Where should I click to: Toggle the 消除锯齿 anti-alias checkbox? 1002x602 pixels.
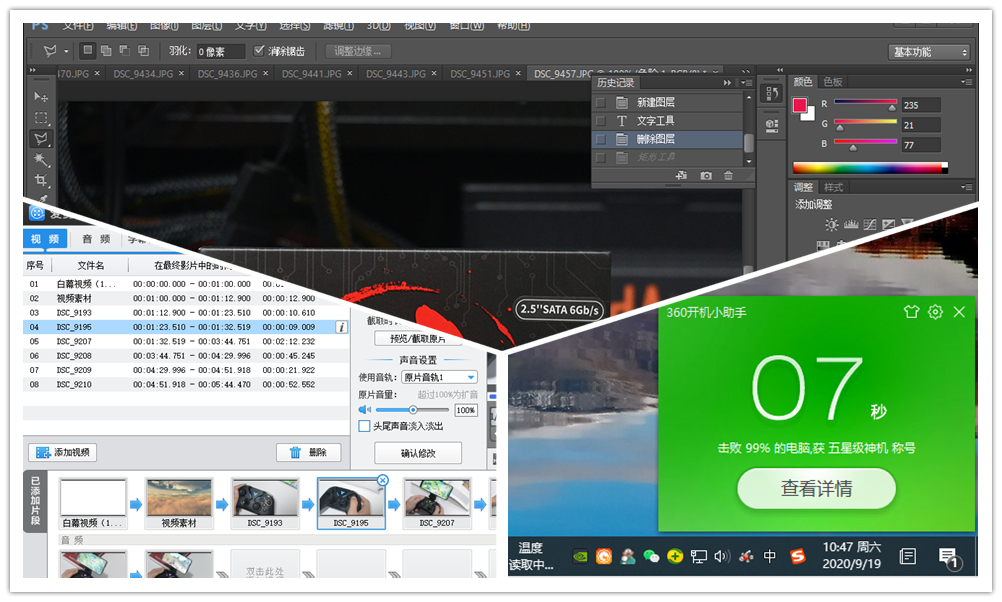[259, 50]
